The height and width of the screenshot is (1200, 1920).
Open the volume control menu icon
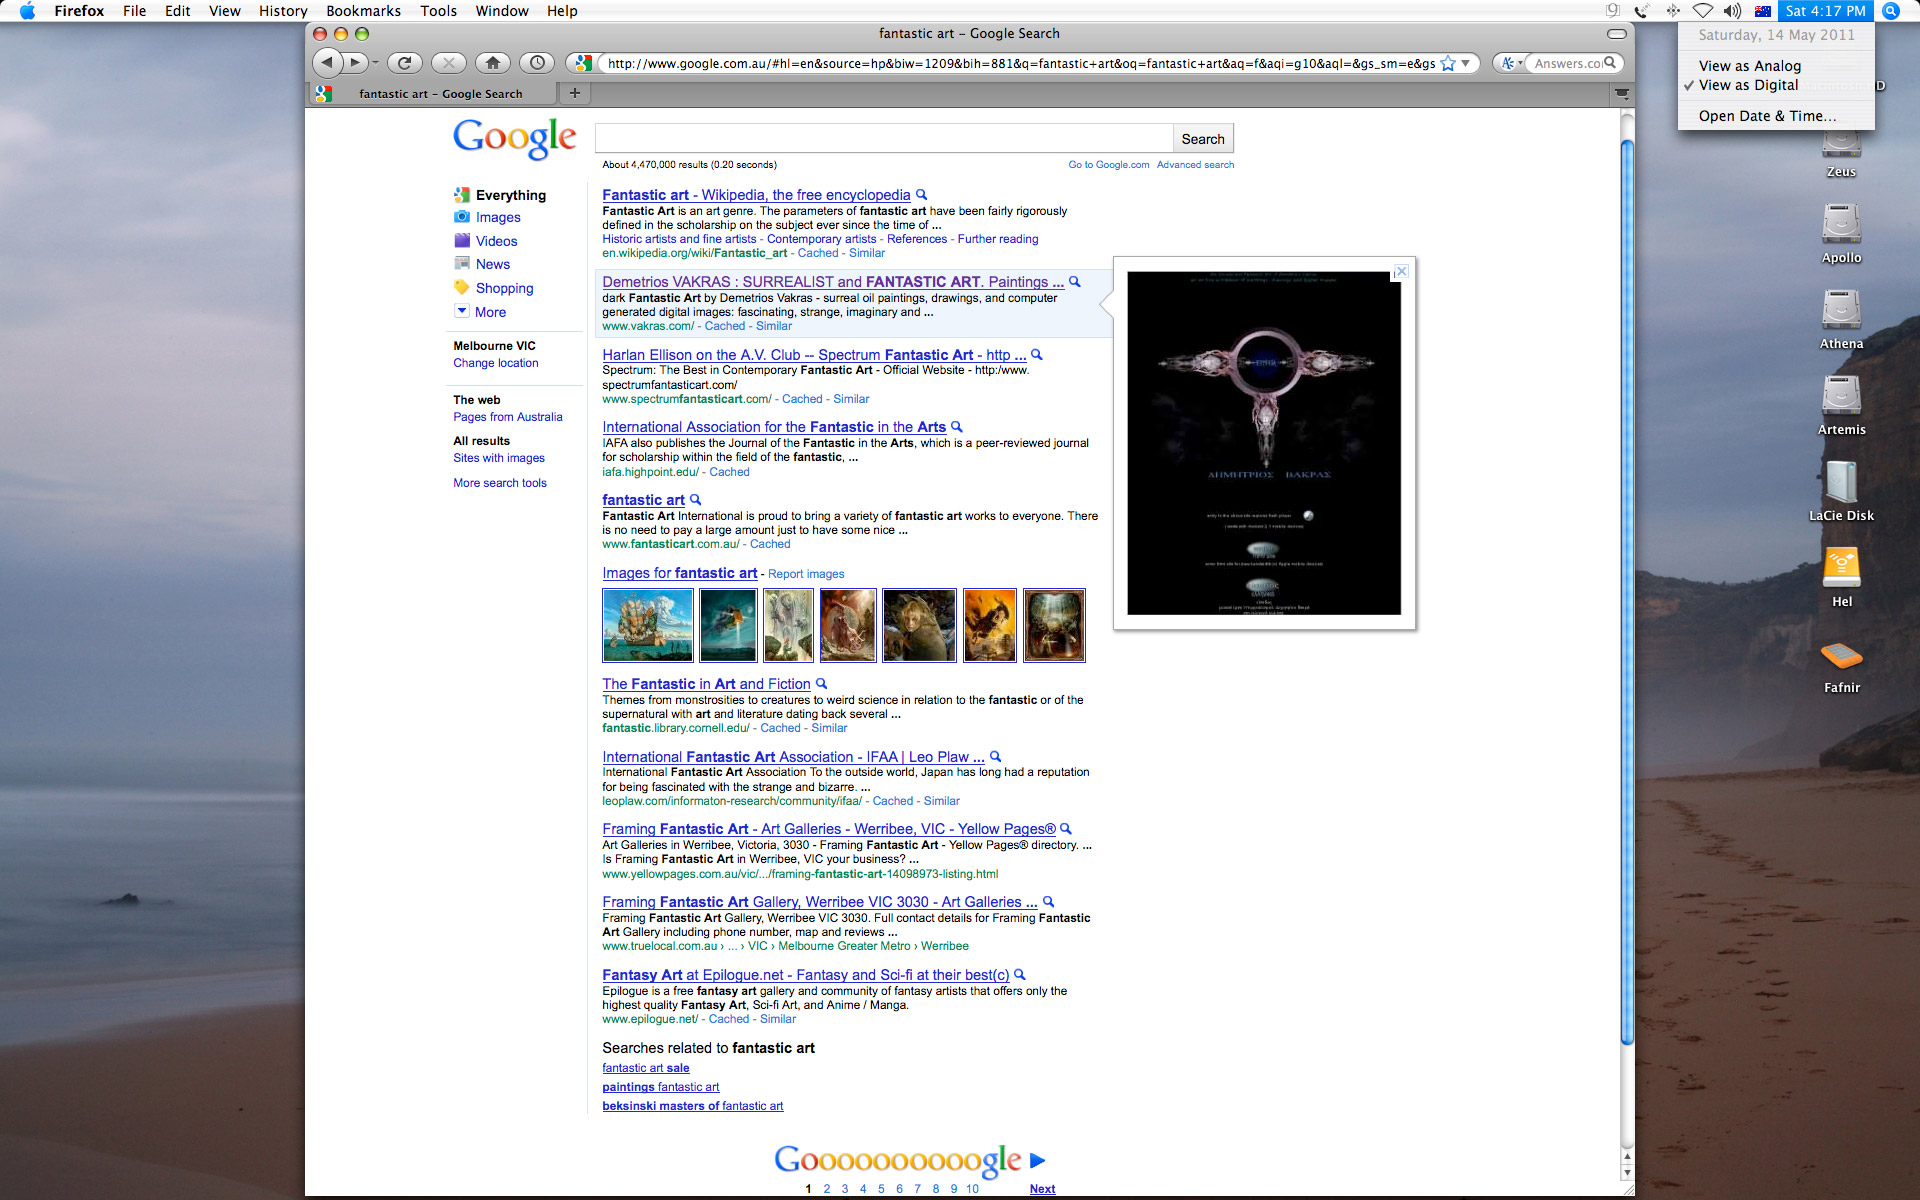coord(1733,10)
